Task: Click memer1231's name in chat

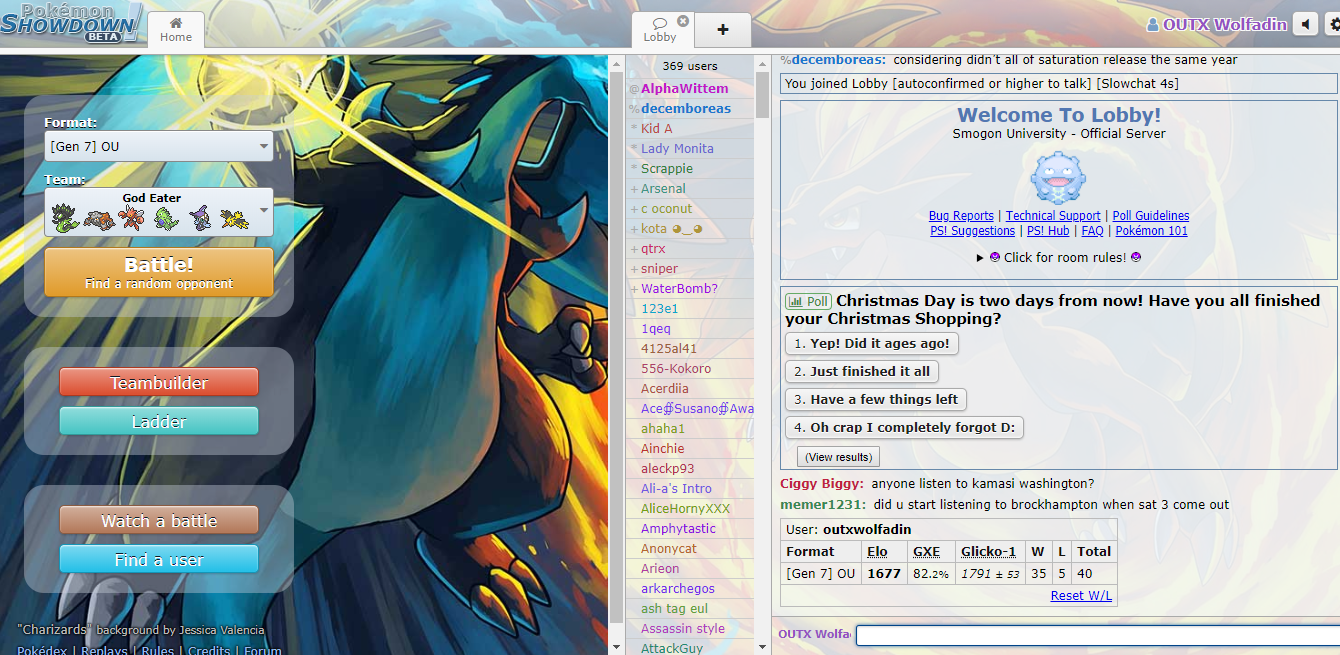Action: pos(823,504)
